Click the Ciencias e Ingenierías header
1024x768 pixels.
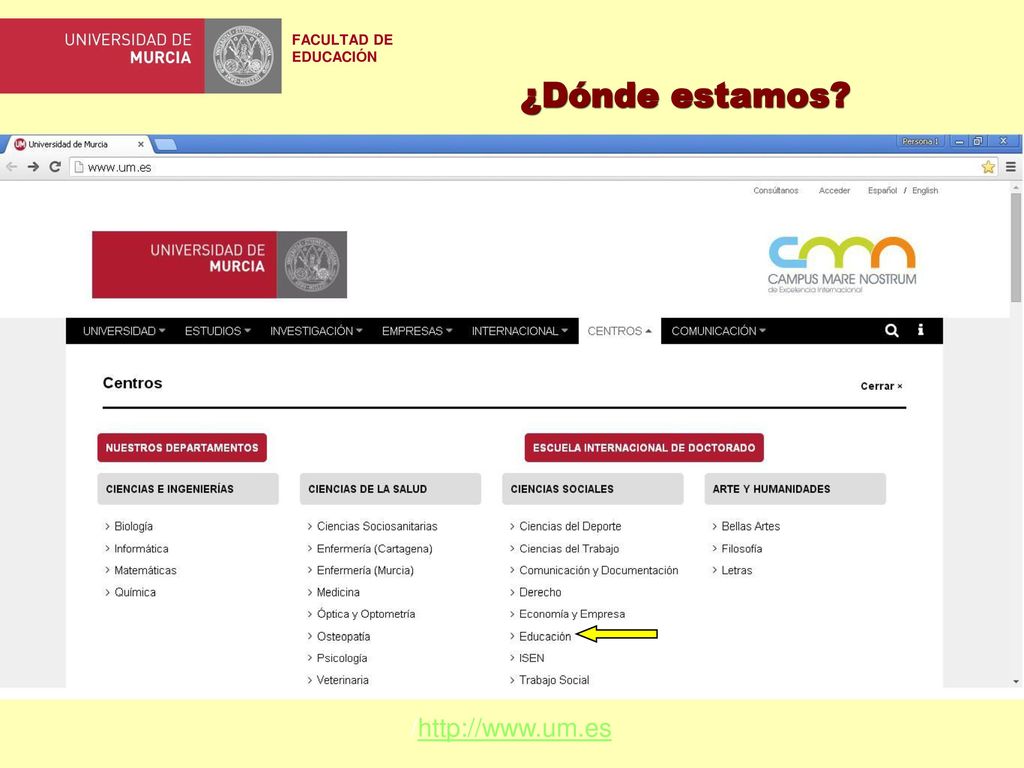pyautogui.click(x=188, y=488)
